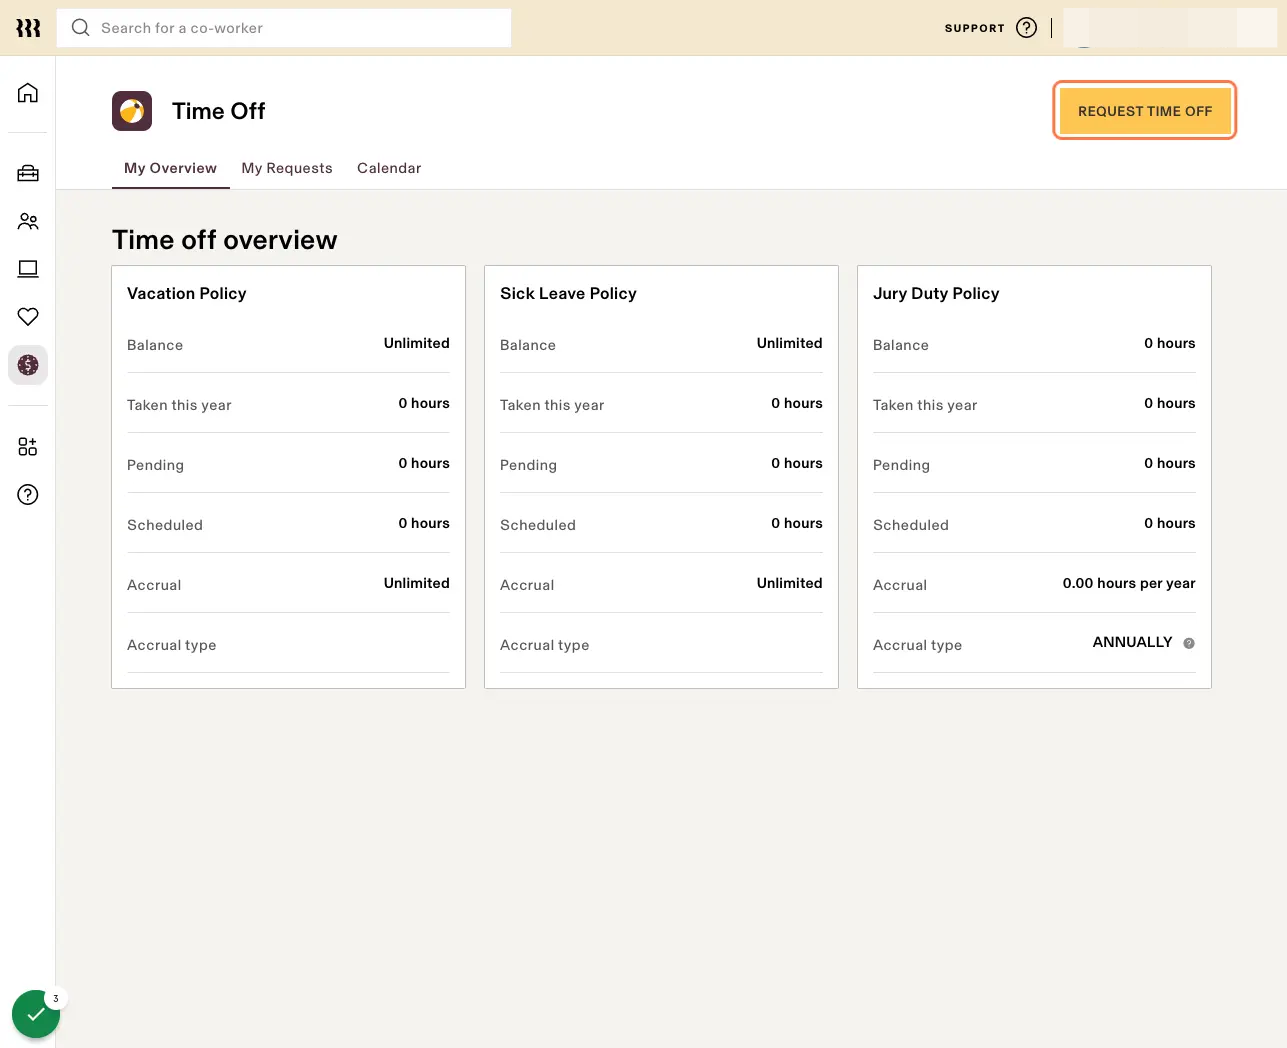Image resolution: width=1287 pixels, height=1048 pixels.
Task: Open the sidebar help question mark icon
Action: click(28, 494)
